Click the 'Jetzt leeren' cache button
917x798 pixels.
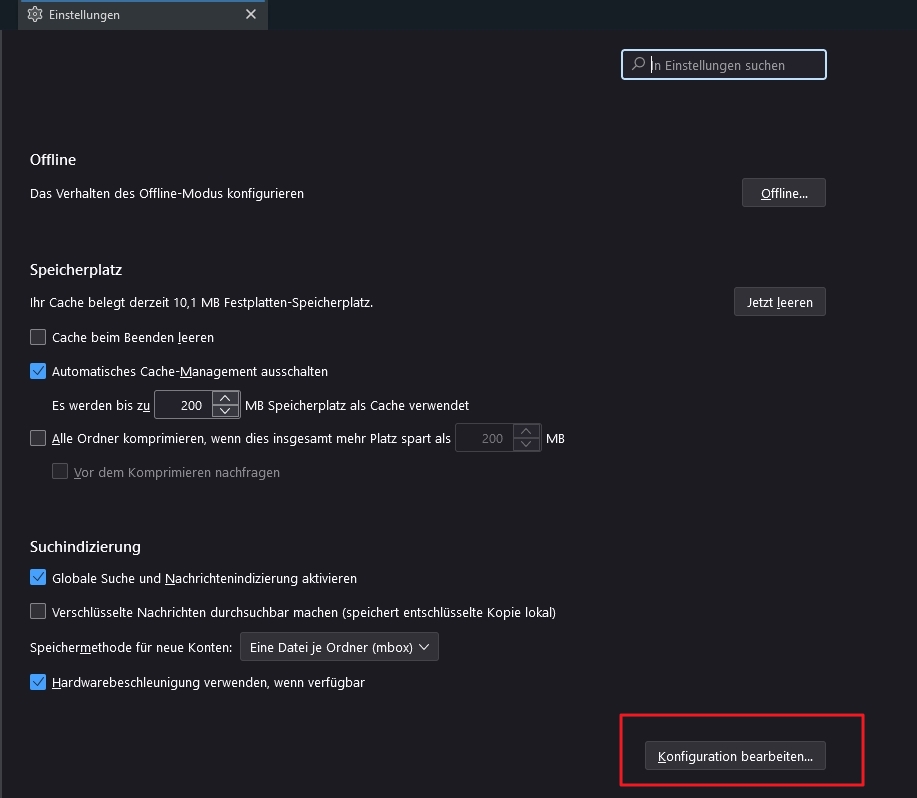[779, 302]
